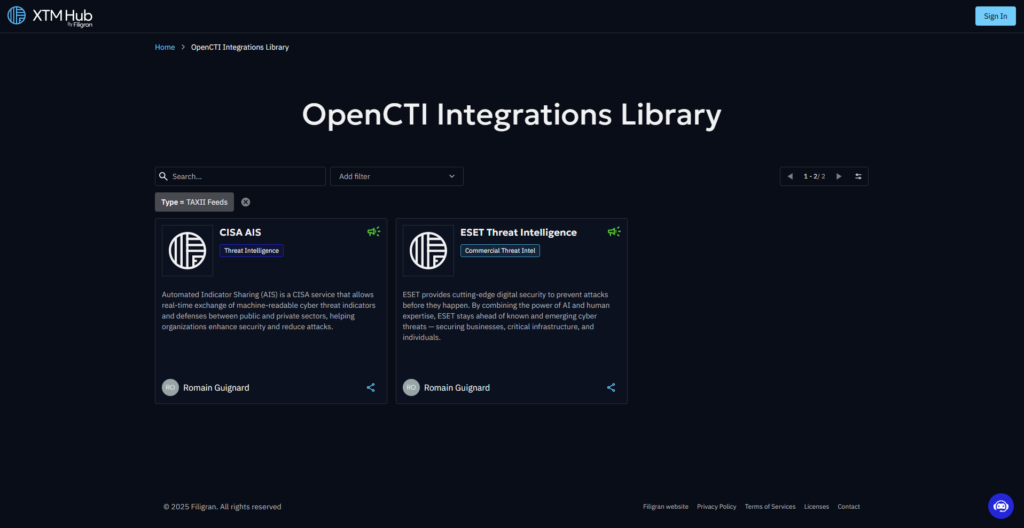Screen dimensions: 1024x528
Task: Click the megaphone icon on CISA AIS
Action: point(373,232)
